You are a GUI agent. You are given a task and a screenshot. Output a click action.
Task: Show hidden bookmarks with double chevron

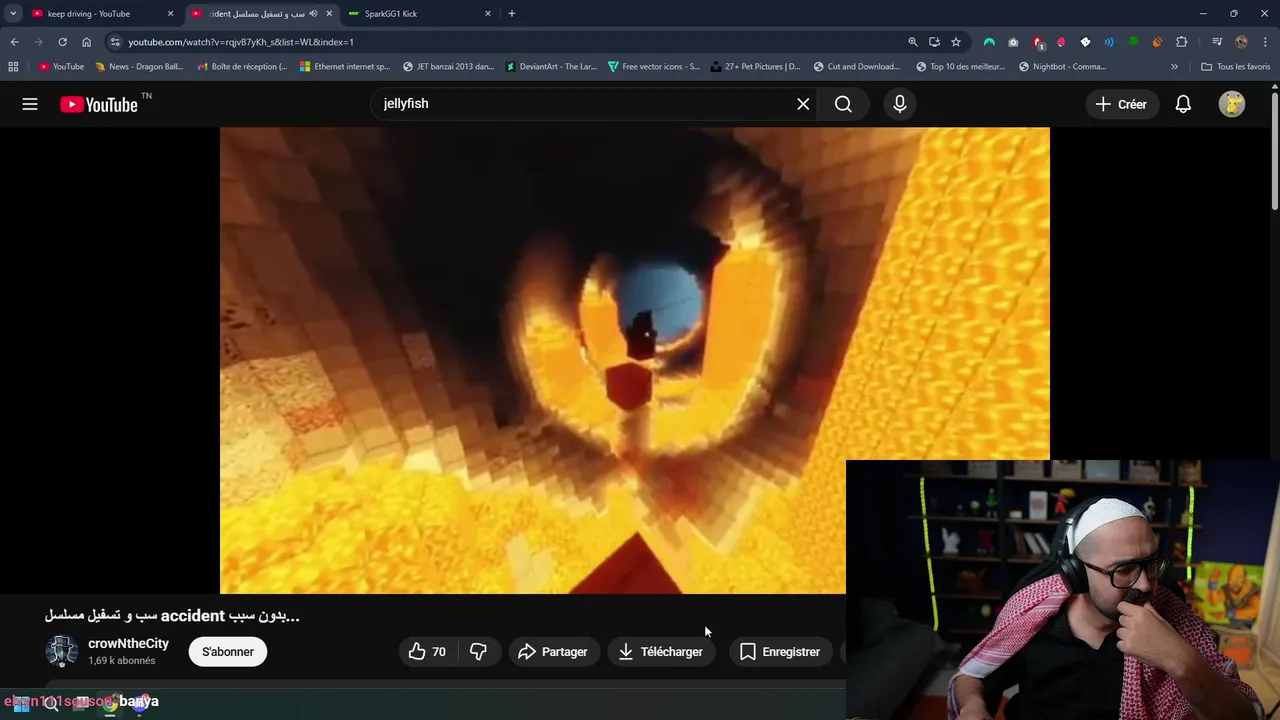pyautogui.click(x=1174, y=67)
